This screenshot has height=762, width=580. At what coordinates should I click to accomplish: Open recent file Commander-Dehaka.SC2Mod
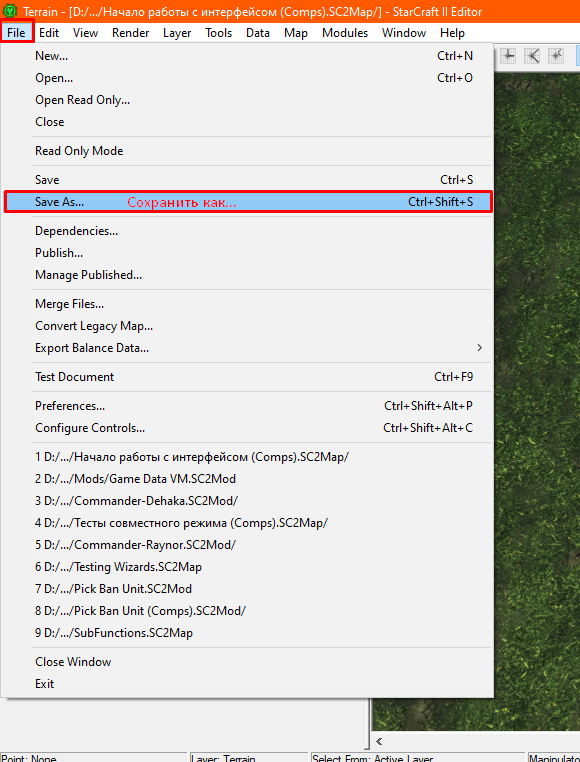[x=248, y=501]
